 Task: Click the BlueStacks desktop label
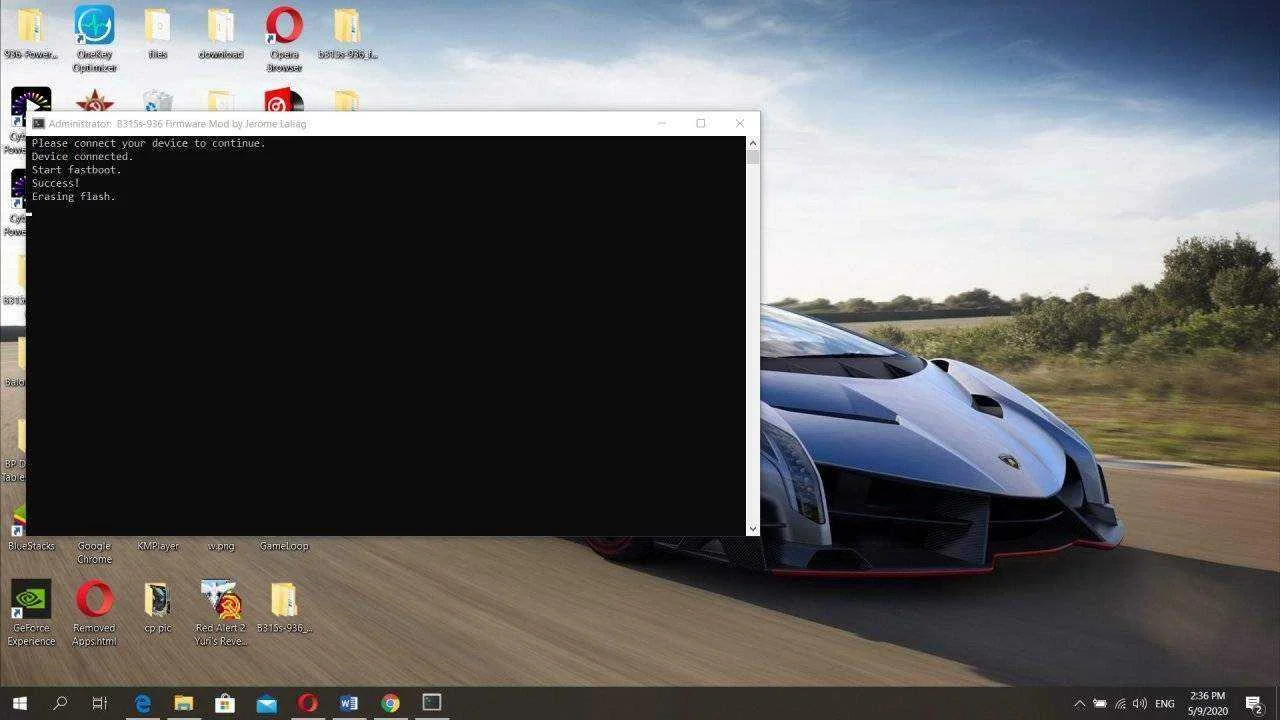coord(31,546)
